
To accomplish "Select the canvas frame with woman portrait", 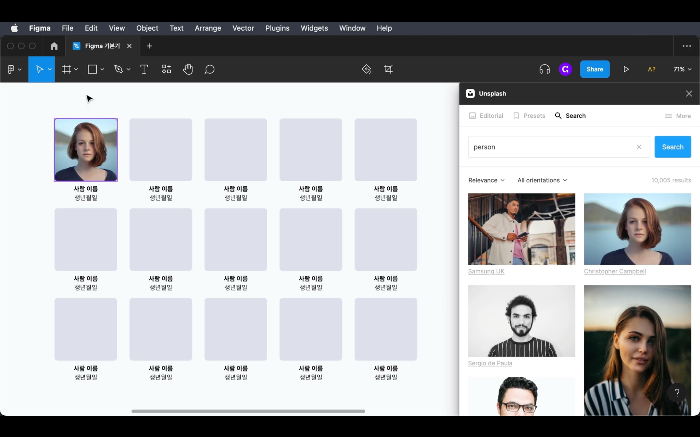I will click(x=86, y=150).
